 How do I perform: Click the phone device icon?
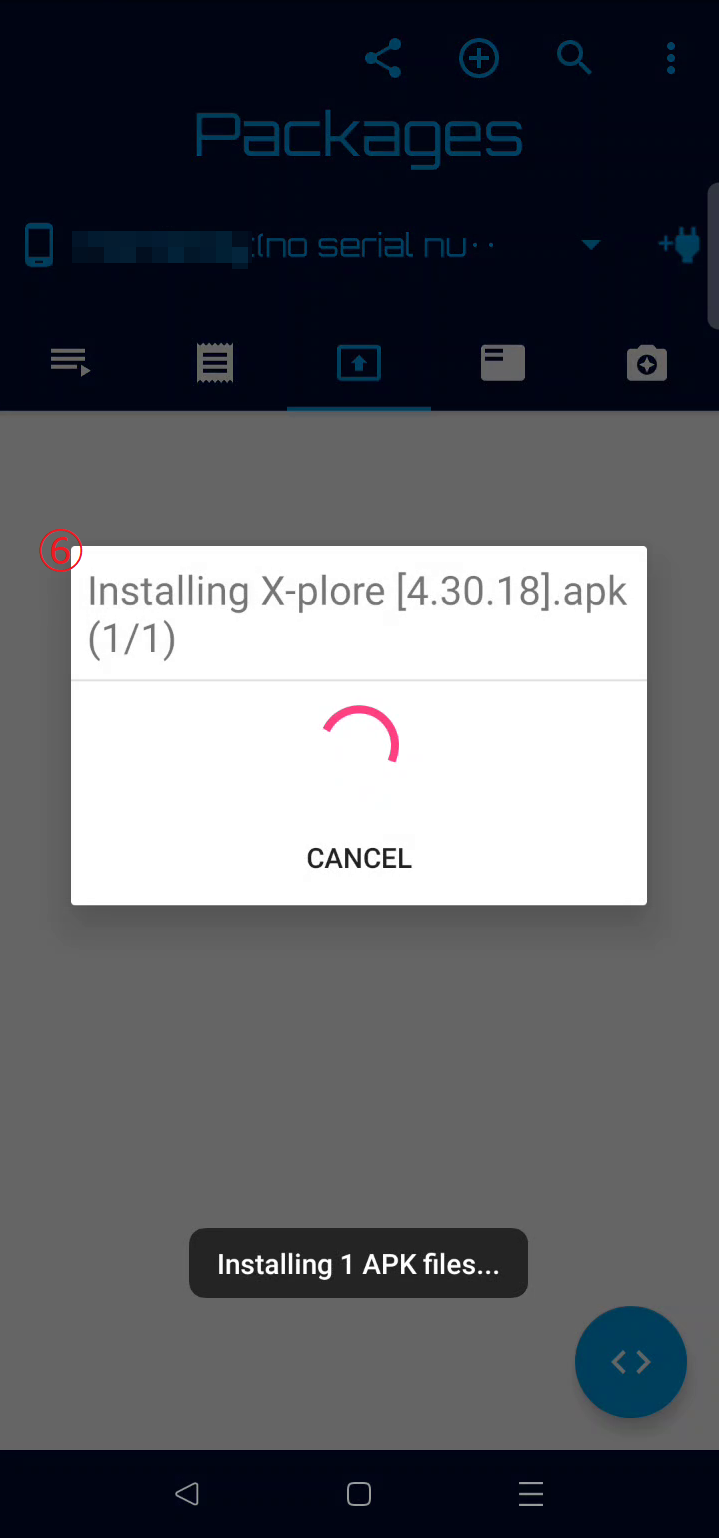coord(39,245)
